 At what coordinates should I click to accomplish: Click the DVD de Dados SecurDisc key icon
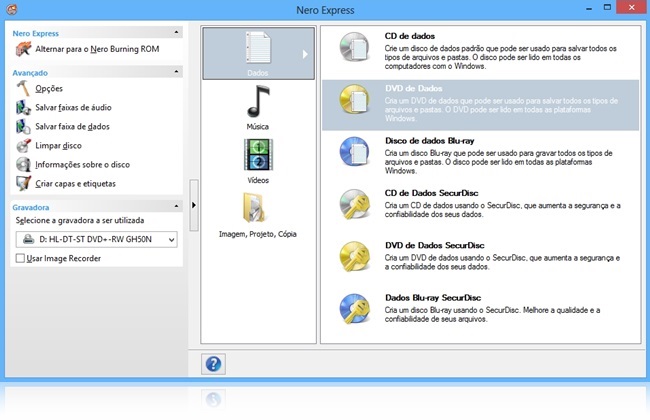354,256
